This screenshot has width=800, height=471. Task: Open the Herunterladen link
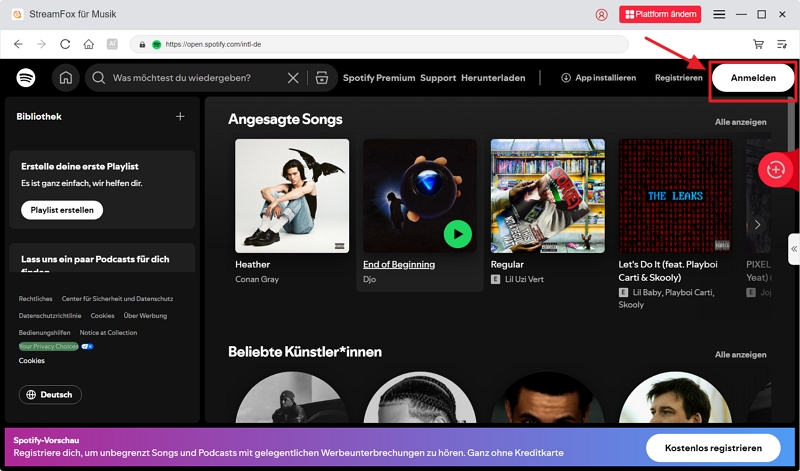tap(493, 78)
